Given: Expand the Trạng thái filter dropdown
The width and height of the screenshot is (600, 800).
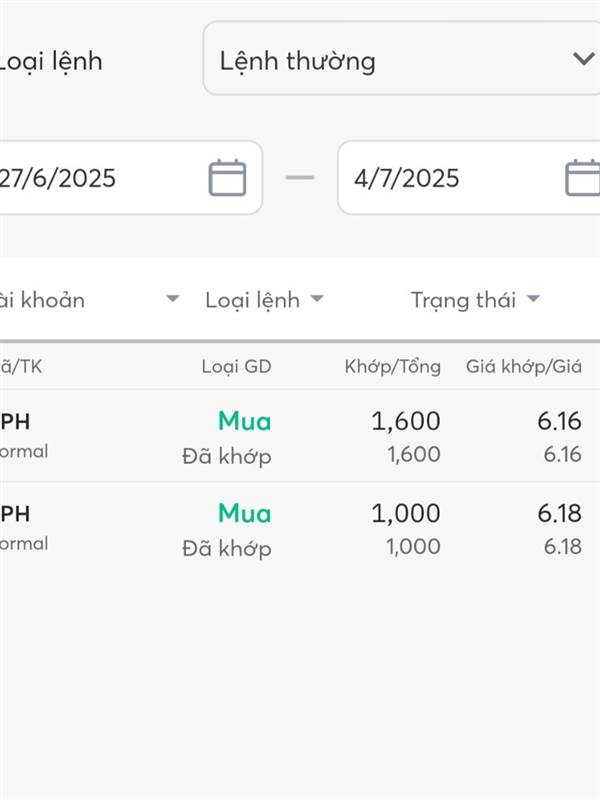Looking at the screenshot, I should pos(533,299).
